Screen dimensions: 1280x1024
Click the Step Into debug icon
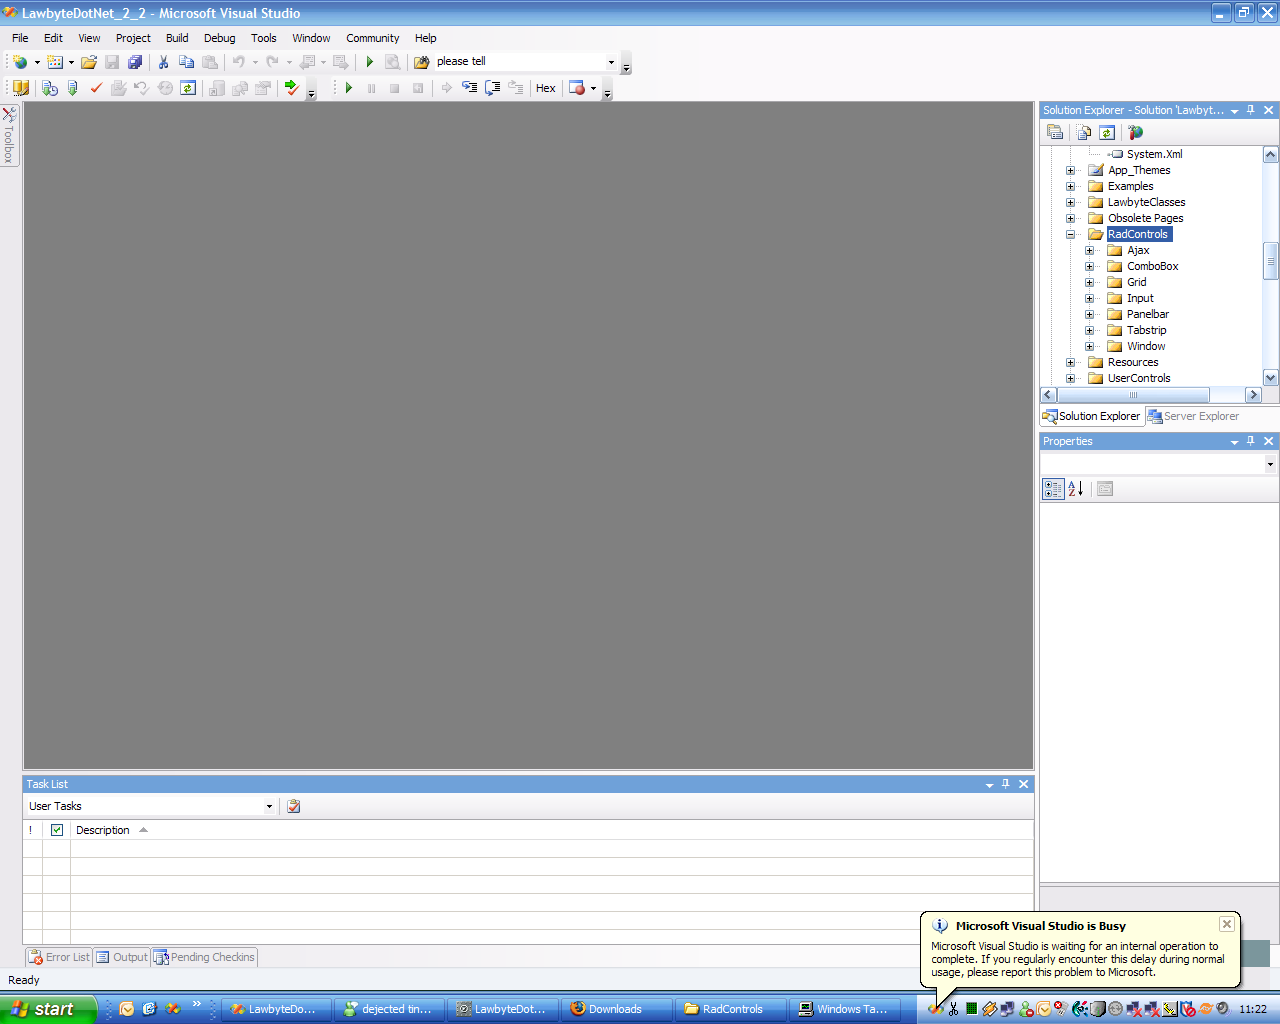tap(469, 88)
